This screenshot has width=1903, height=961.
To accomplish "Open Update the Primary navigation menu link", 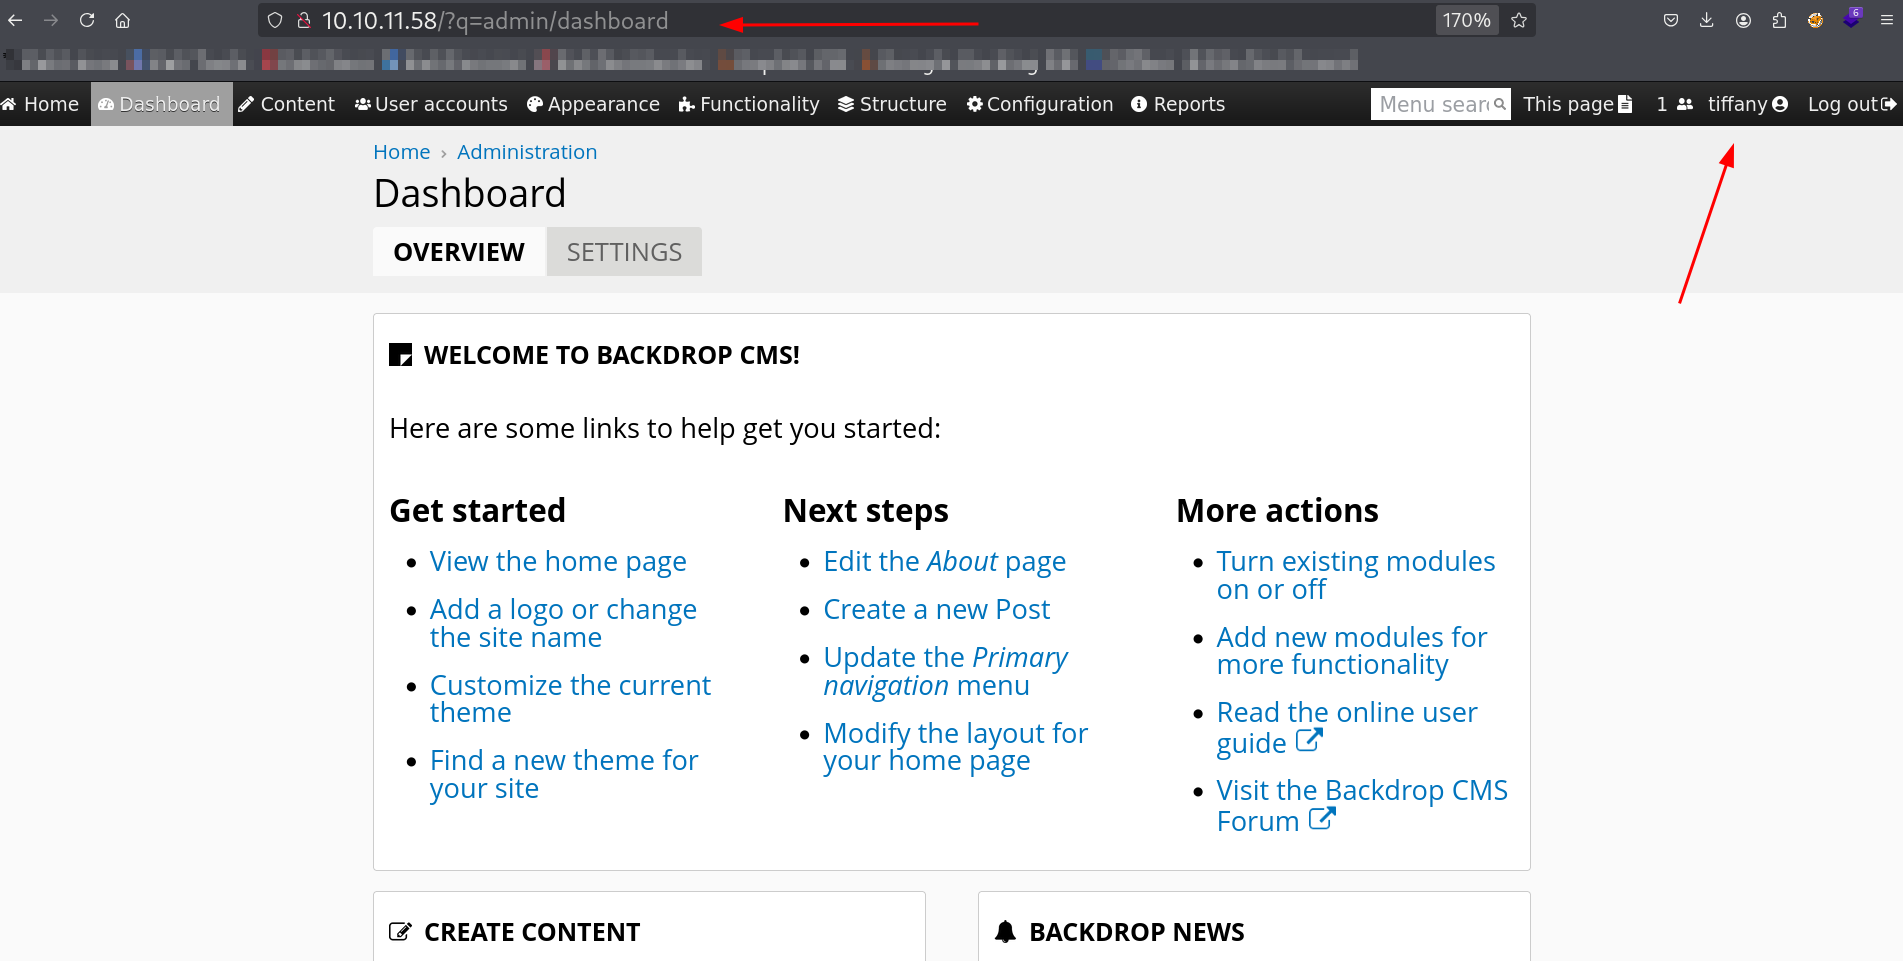I will 945,671.
